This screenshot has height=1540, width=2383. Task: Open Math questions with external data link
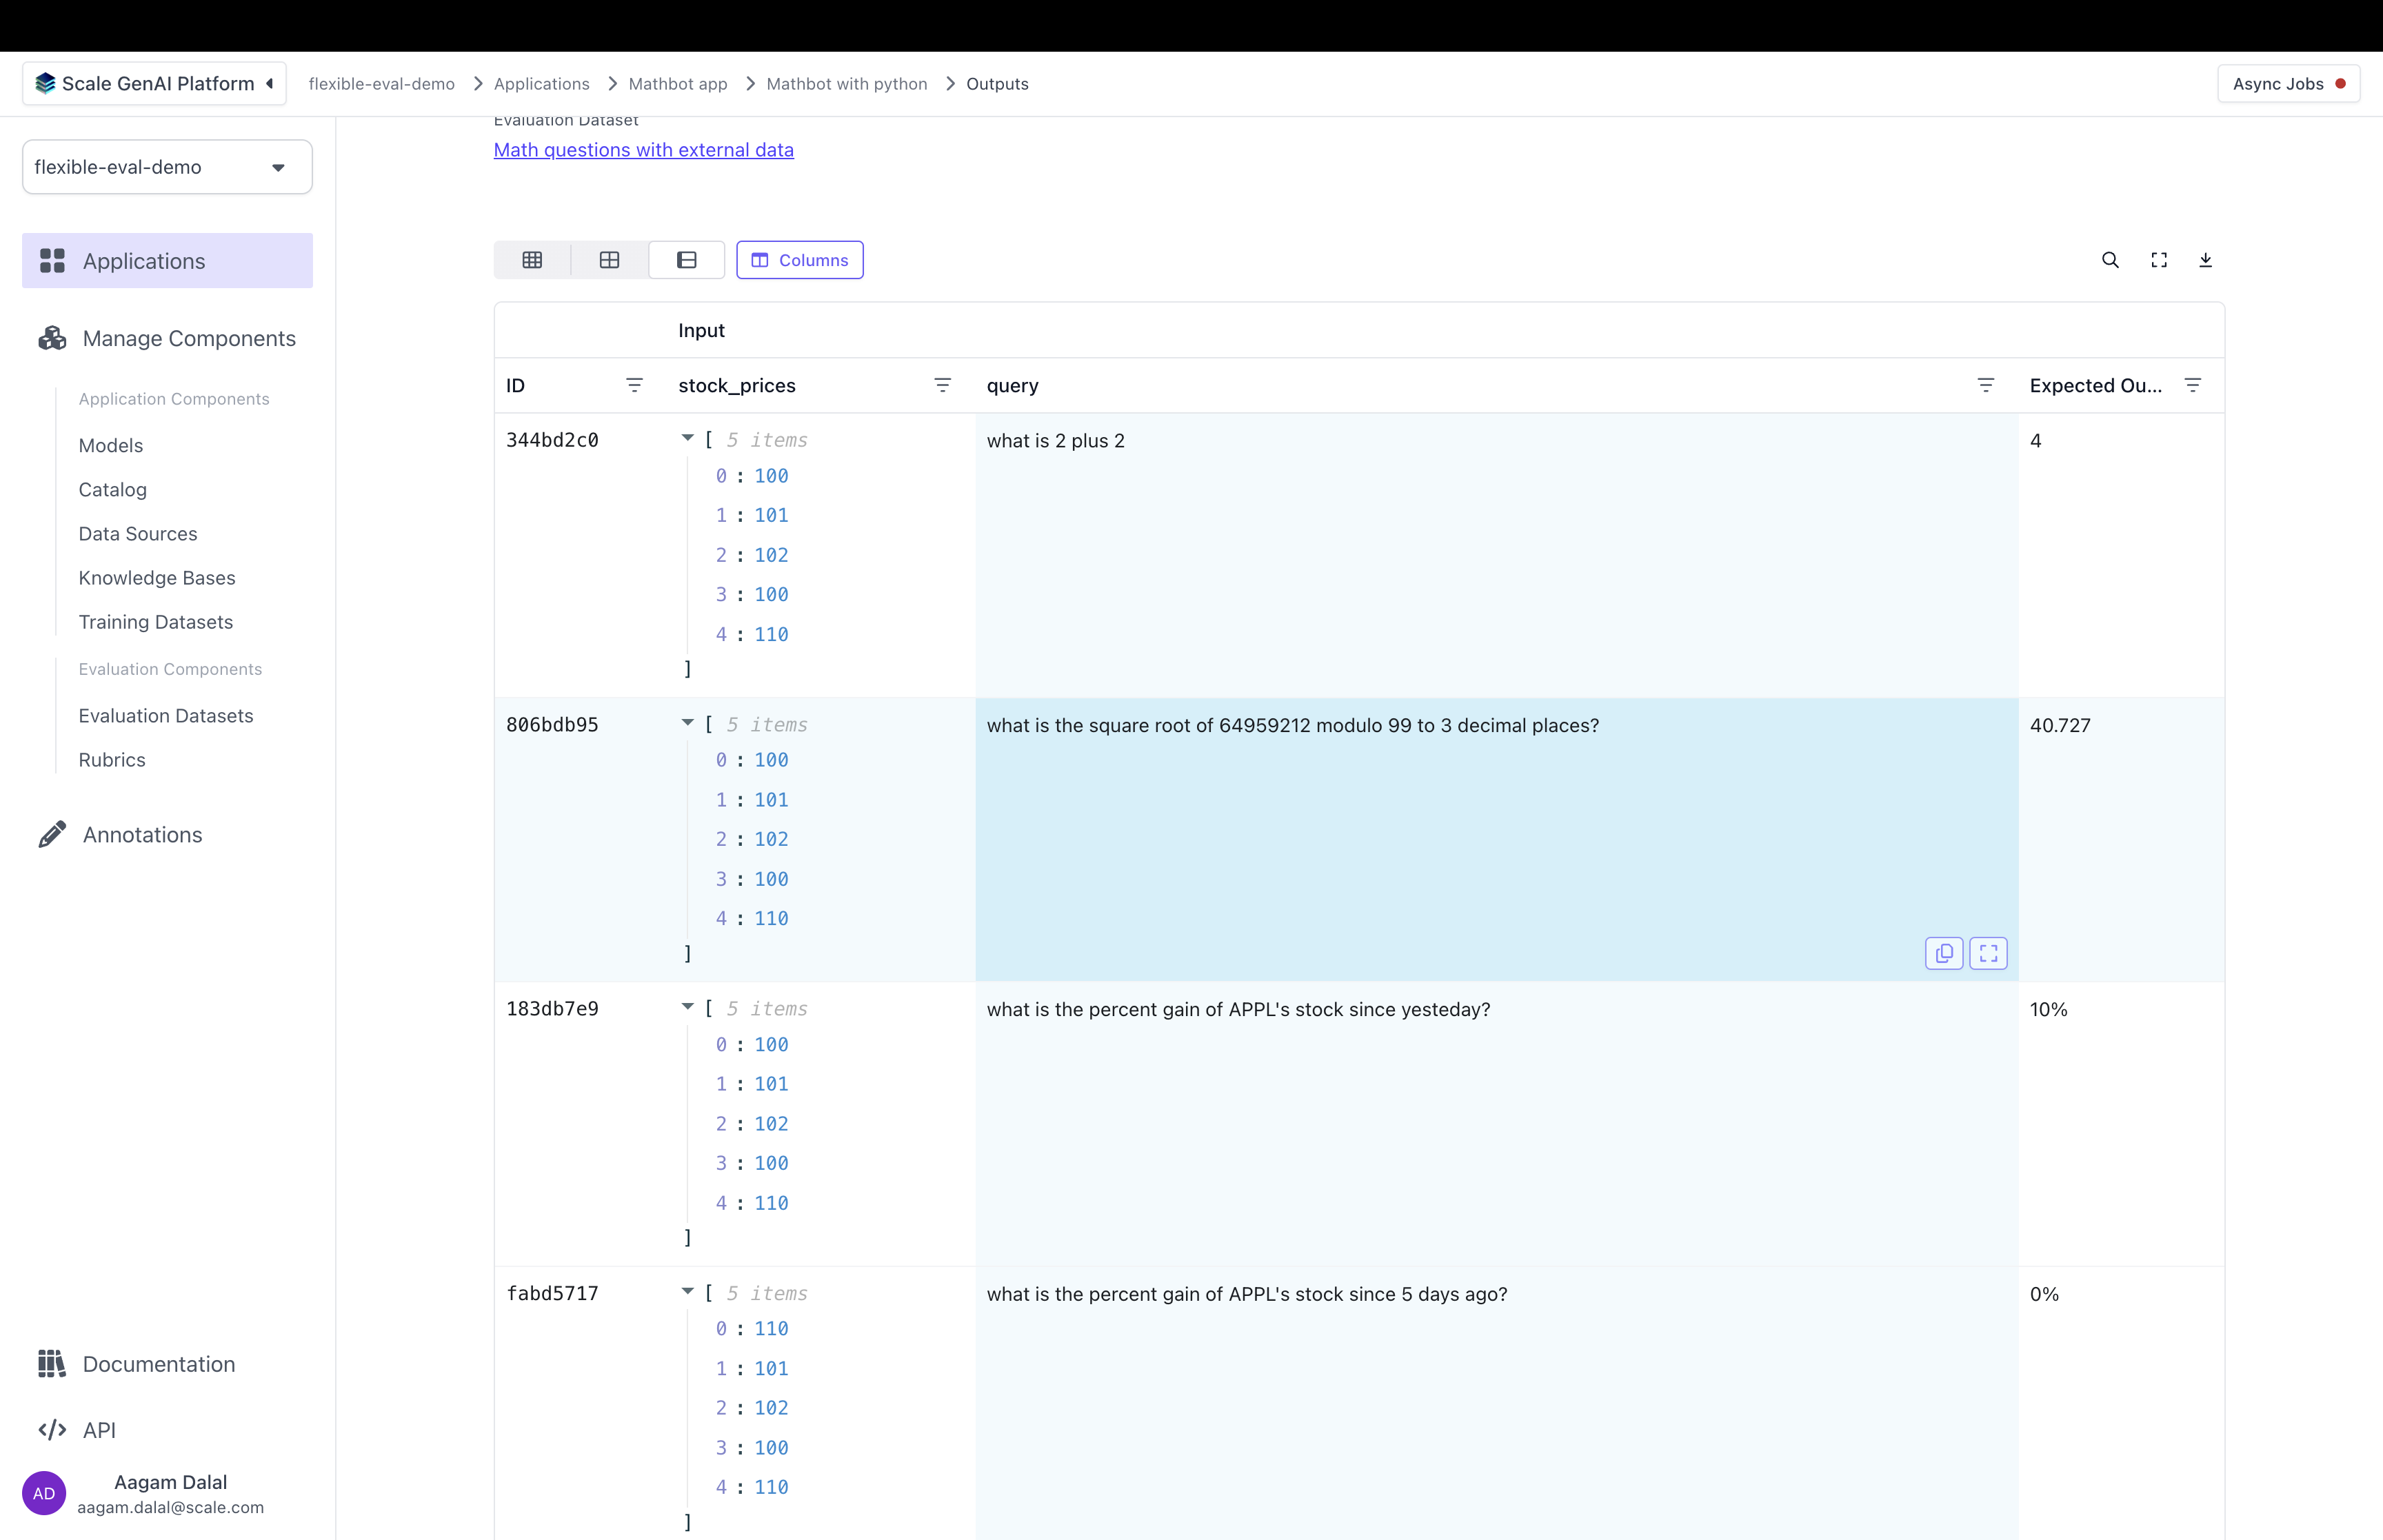[643, 150]
